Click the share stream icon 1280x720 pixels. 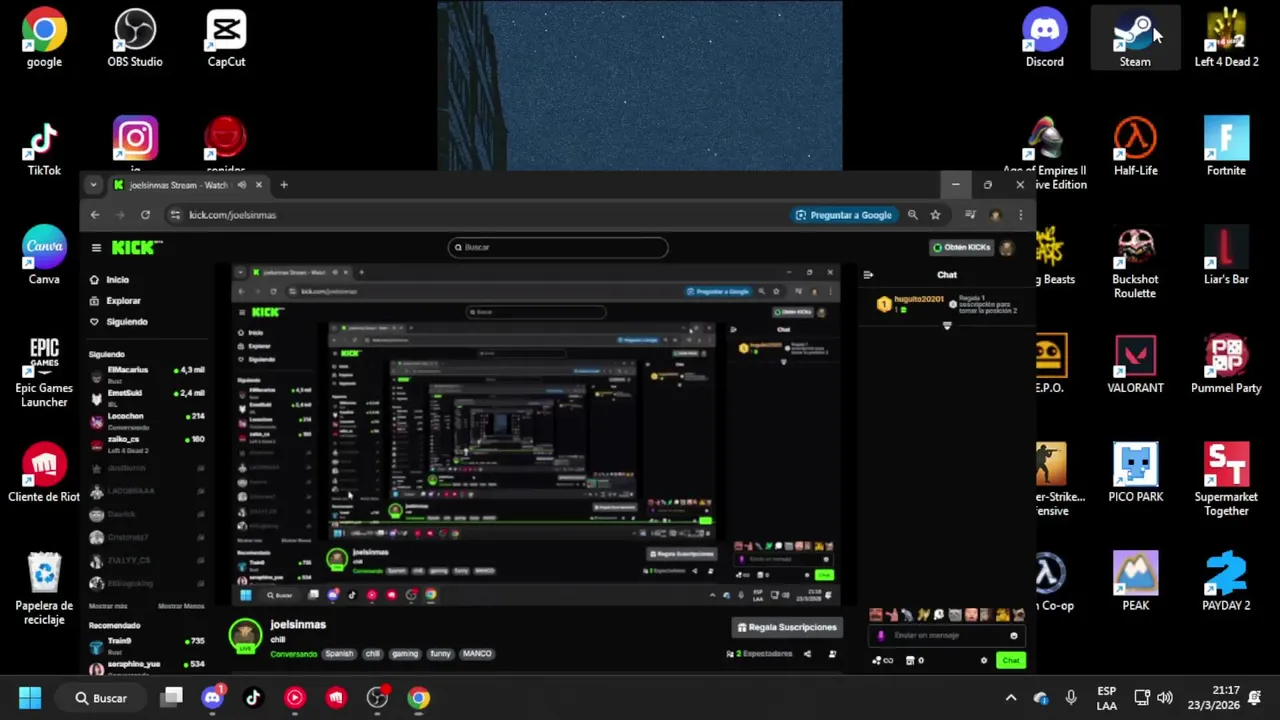807,654
